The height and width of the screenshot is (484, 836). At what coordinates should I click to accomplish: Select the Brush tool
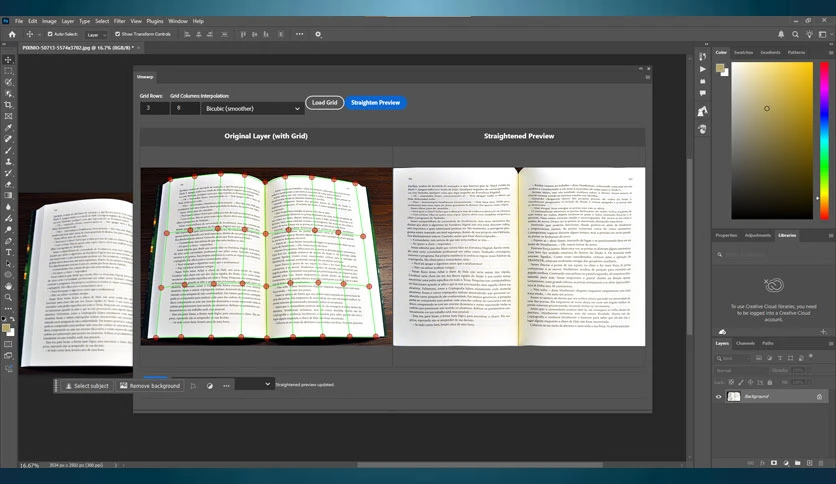click(8, 150)
